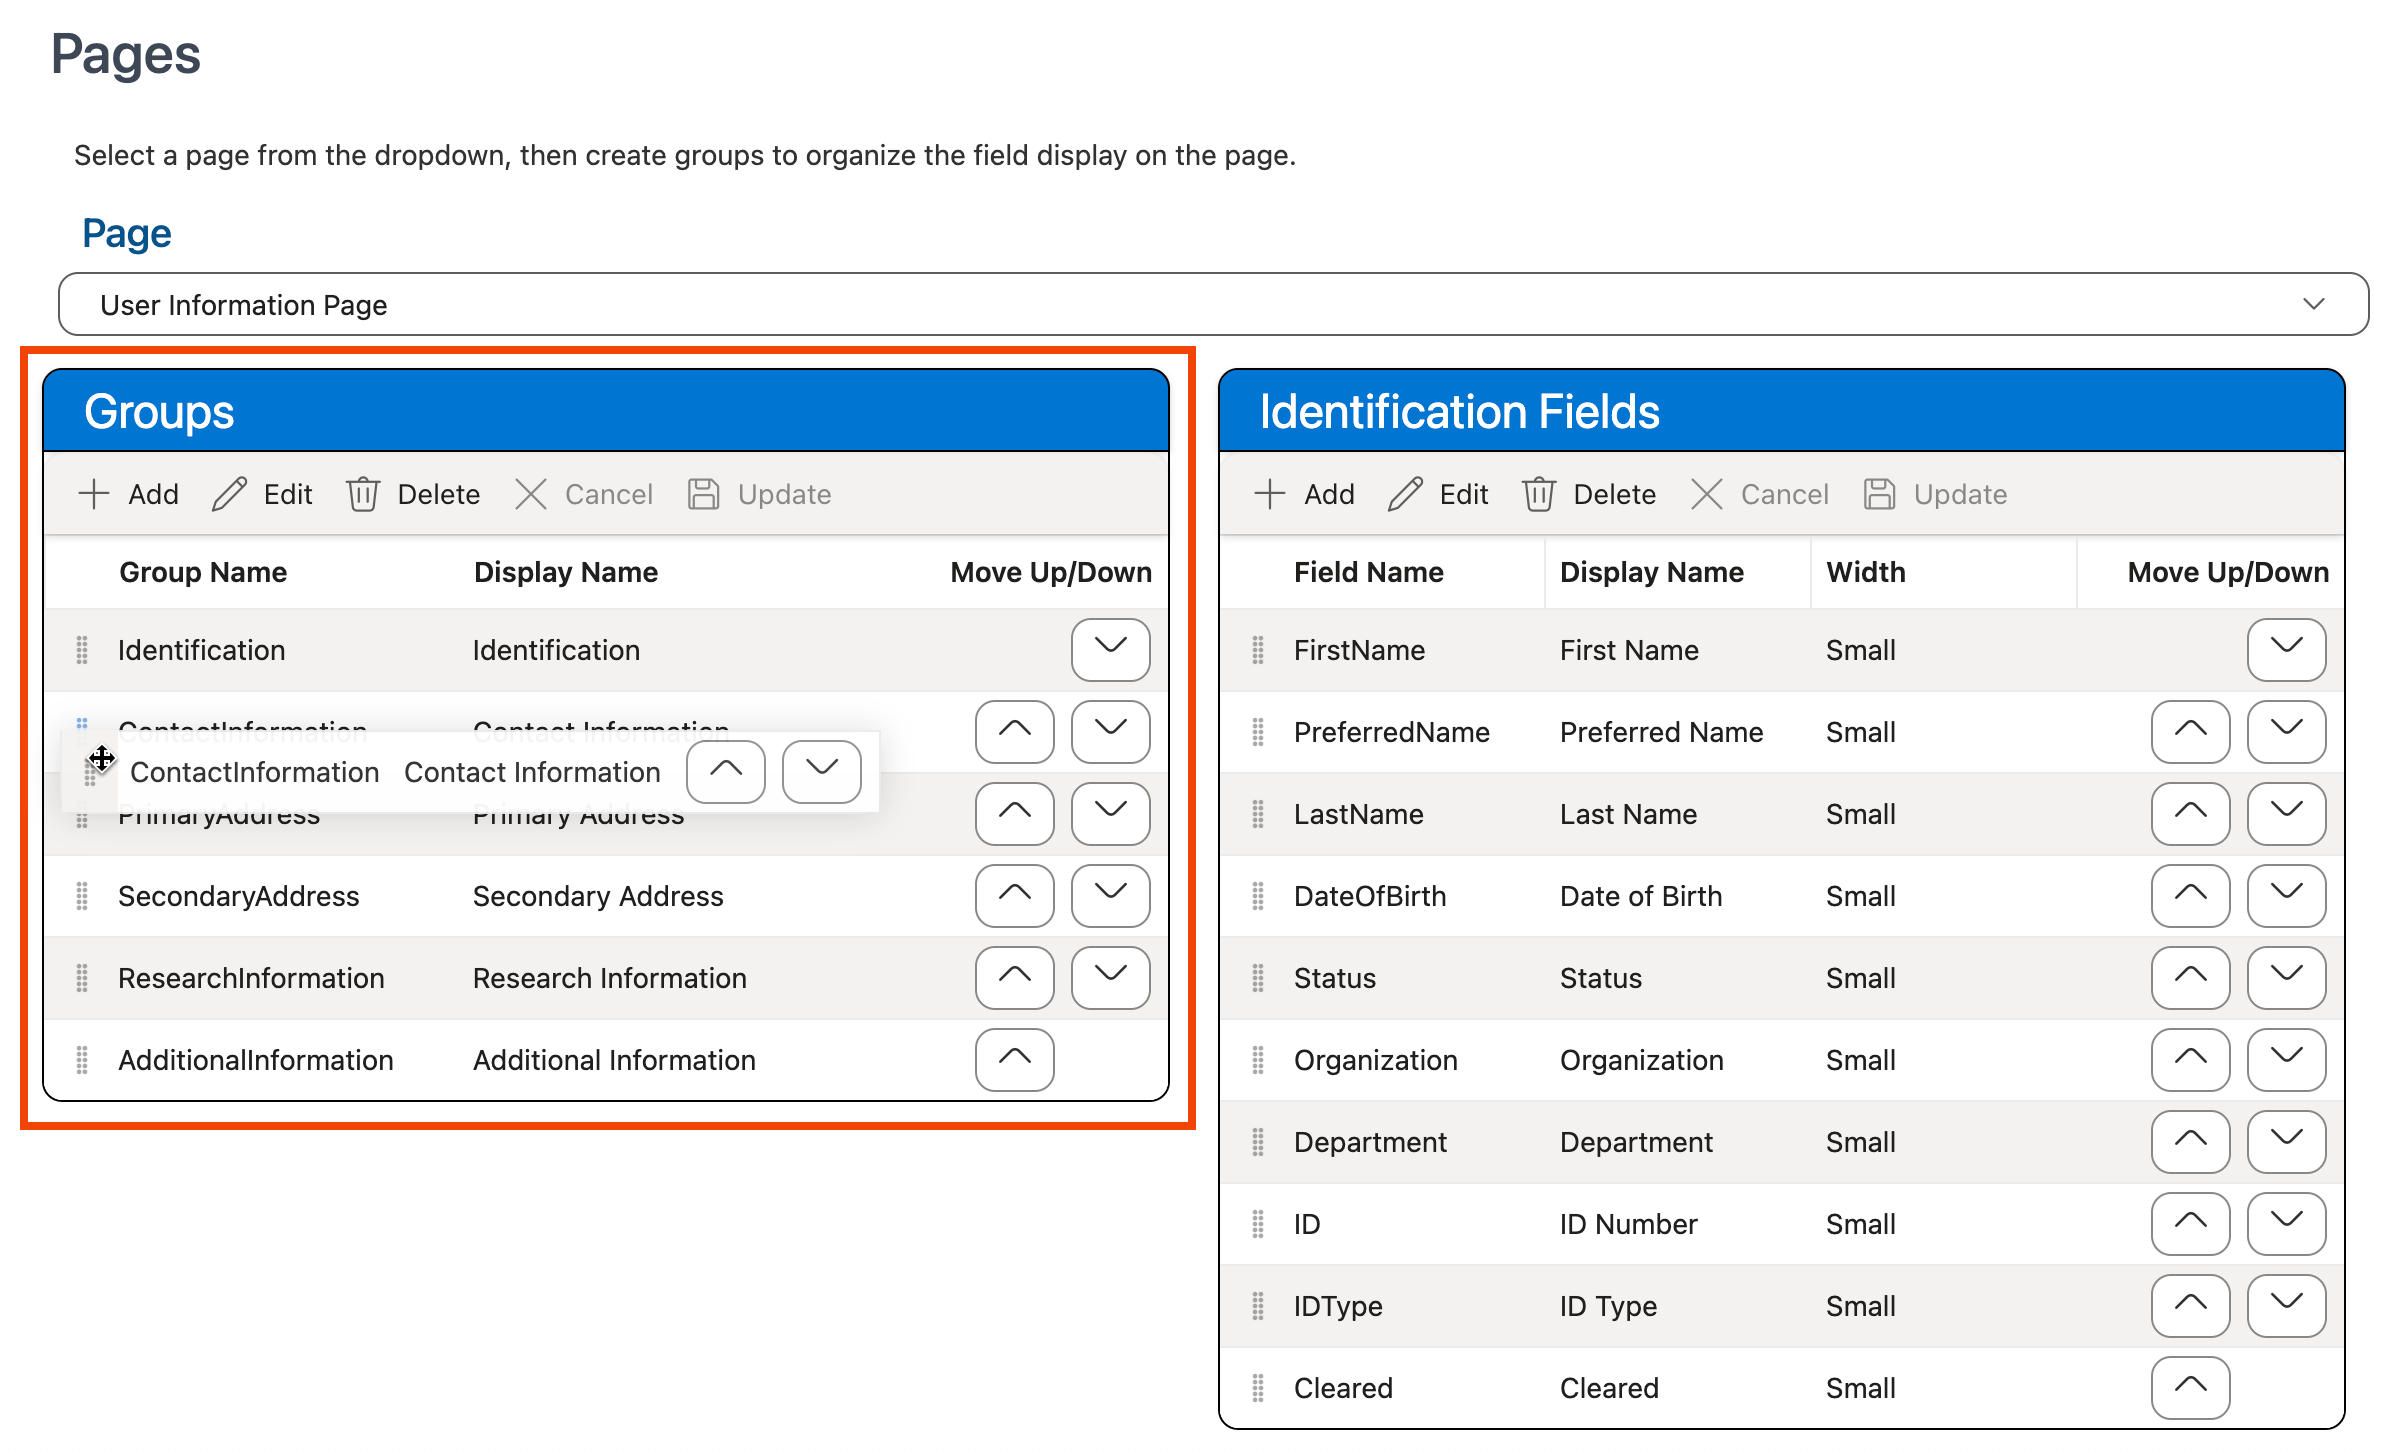Click move-down arrow on FirstName field row

(x=2286, y=650)
